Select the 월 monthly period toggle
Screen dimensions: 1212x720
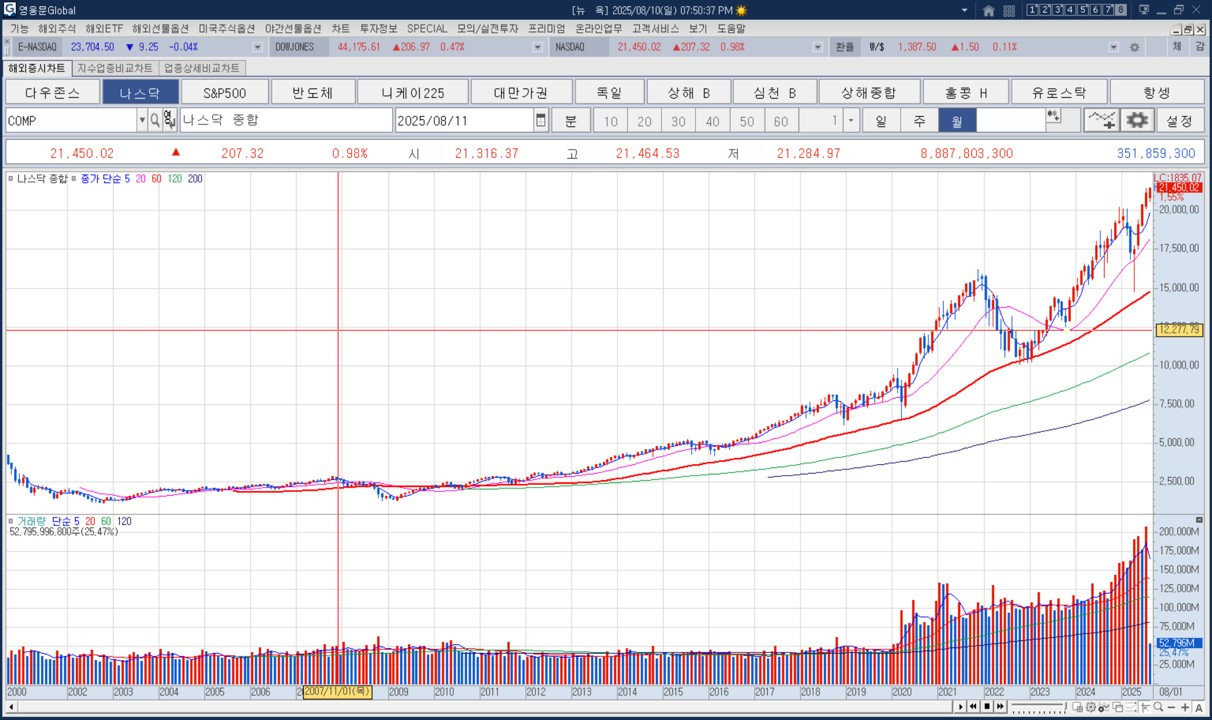pos(957,120)
